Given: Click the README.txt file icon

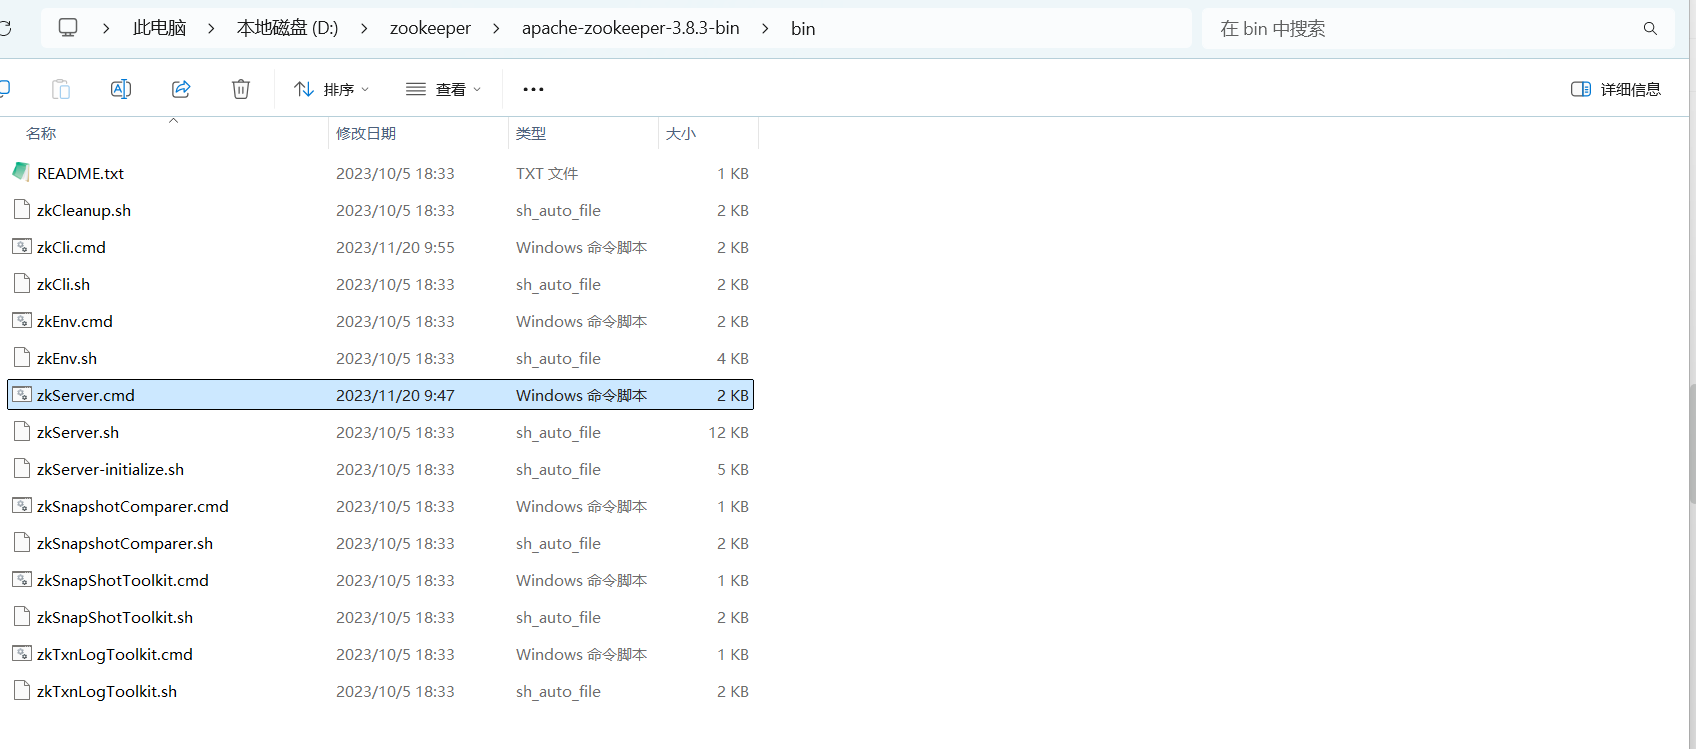Looking at the screenshot, I should coord(21,172).
